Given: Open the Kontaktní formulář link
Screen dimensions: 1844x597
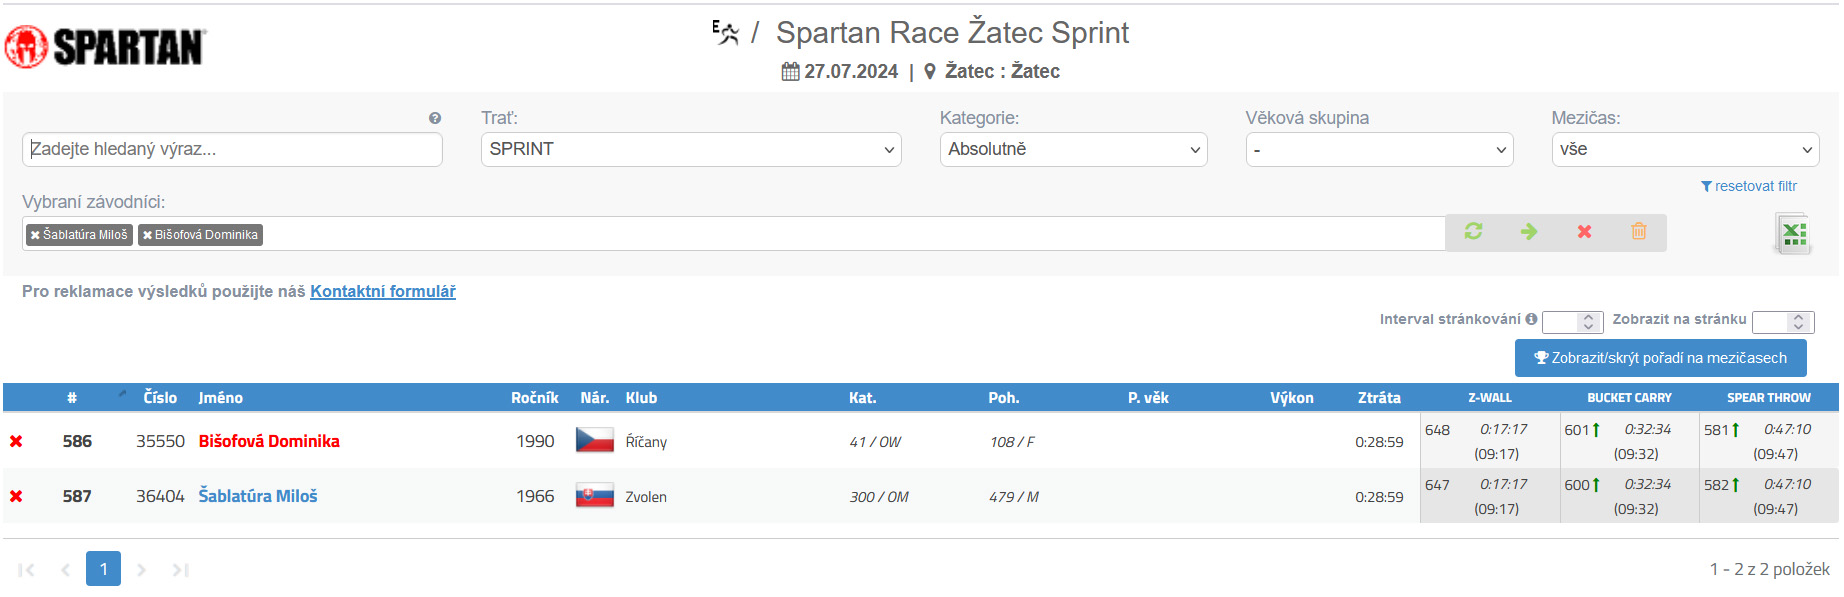Looking at the screenshot, I should [x=383, y=291].
